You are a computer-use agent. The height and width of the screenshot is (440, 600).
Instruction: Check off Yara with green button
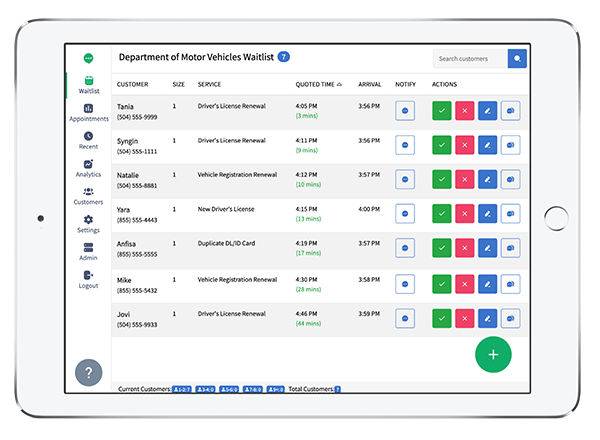442,213
